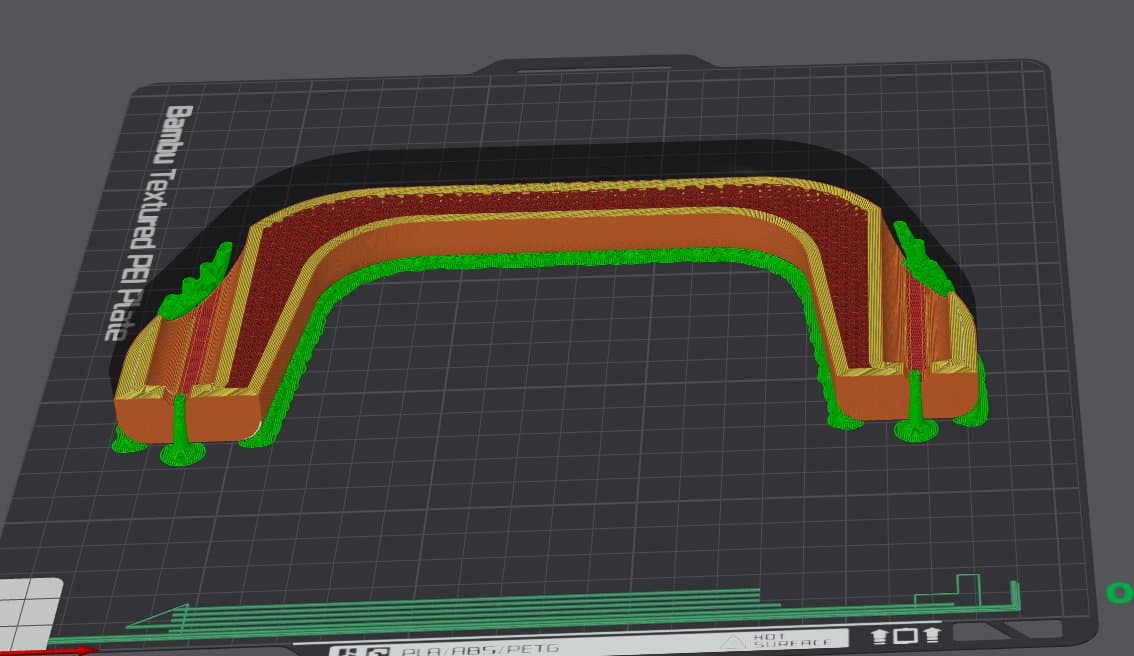The height and width of the screenshot is (656, 1134).
Task: Click the "PLA/ABS/PETG" plate text
Action: [x=479, y=650]
